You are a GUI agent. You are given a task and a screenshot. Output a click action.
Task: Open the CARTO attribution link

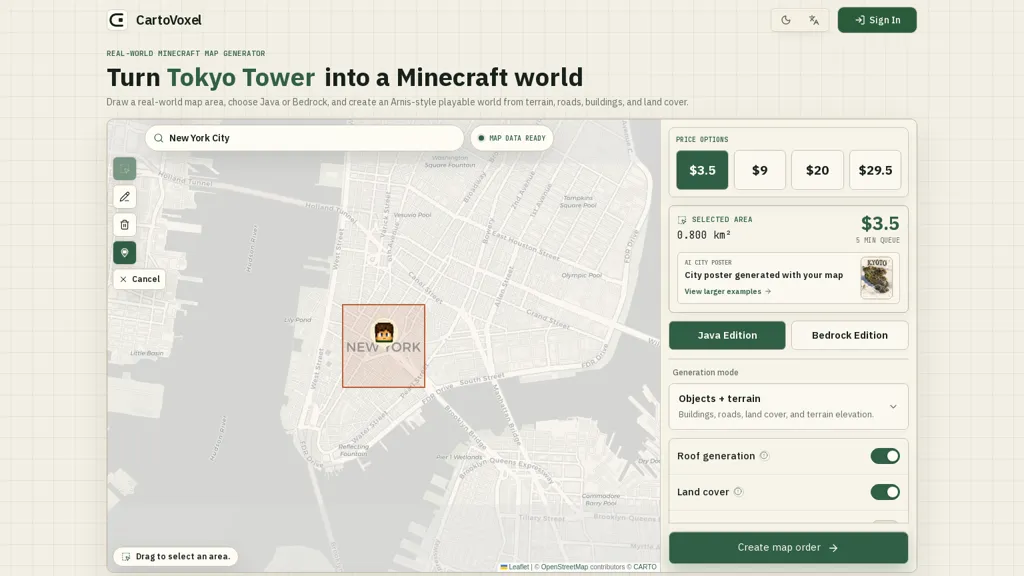tap(645, 567)
